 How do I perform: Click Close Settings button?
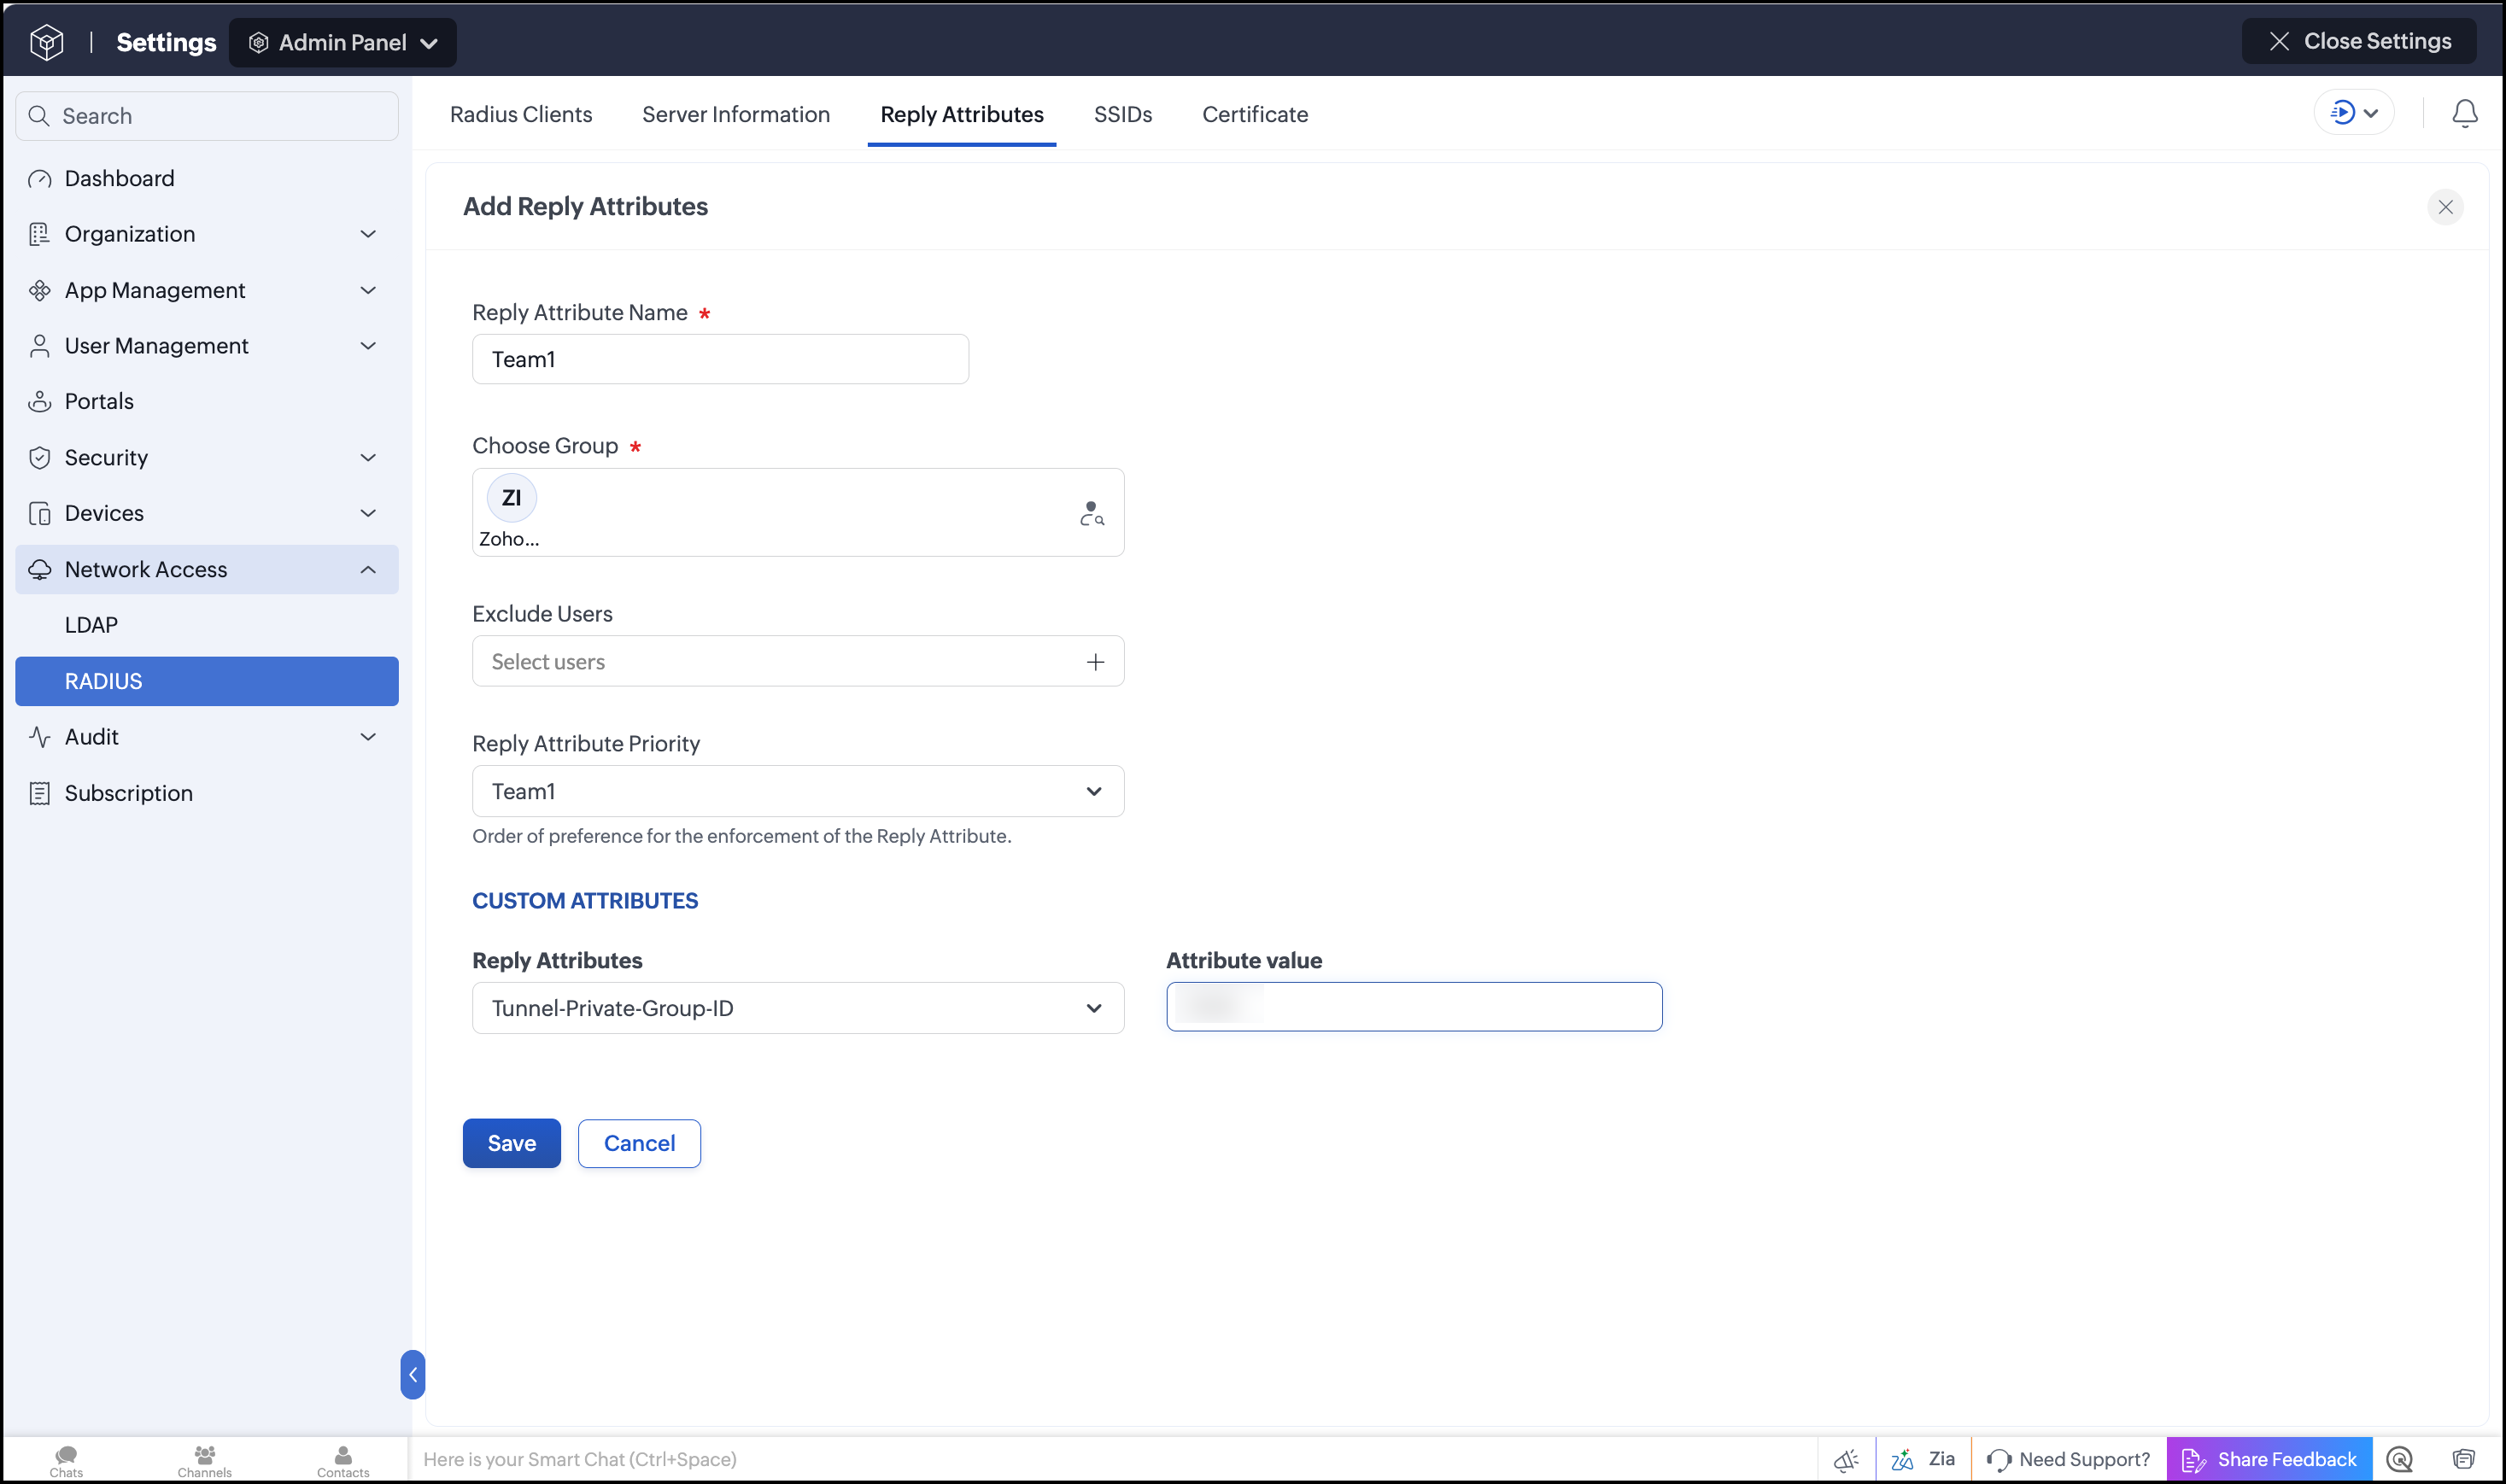click(x=2359, y=41)
